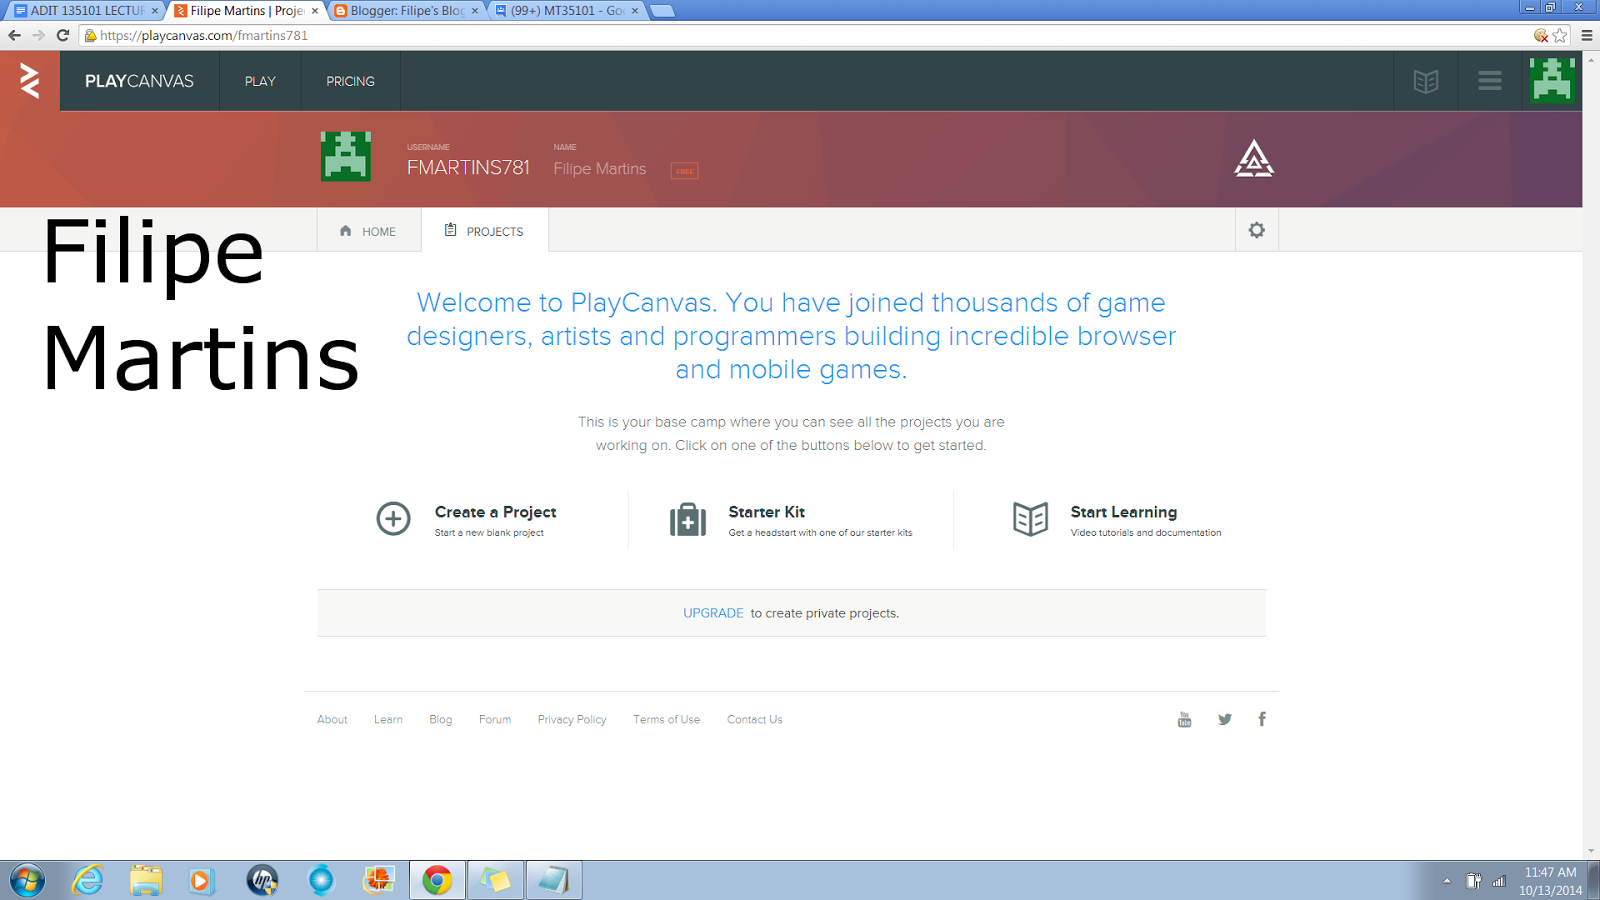
Task: Open Windows Media Player from taskbar
Action: (x=202, y=880)
